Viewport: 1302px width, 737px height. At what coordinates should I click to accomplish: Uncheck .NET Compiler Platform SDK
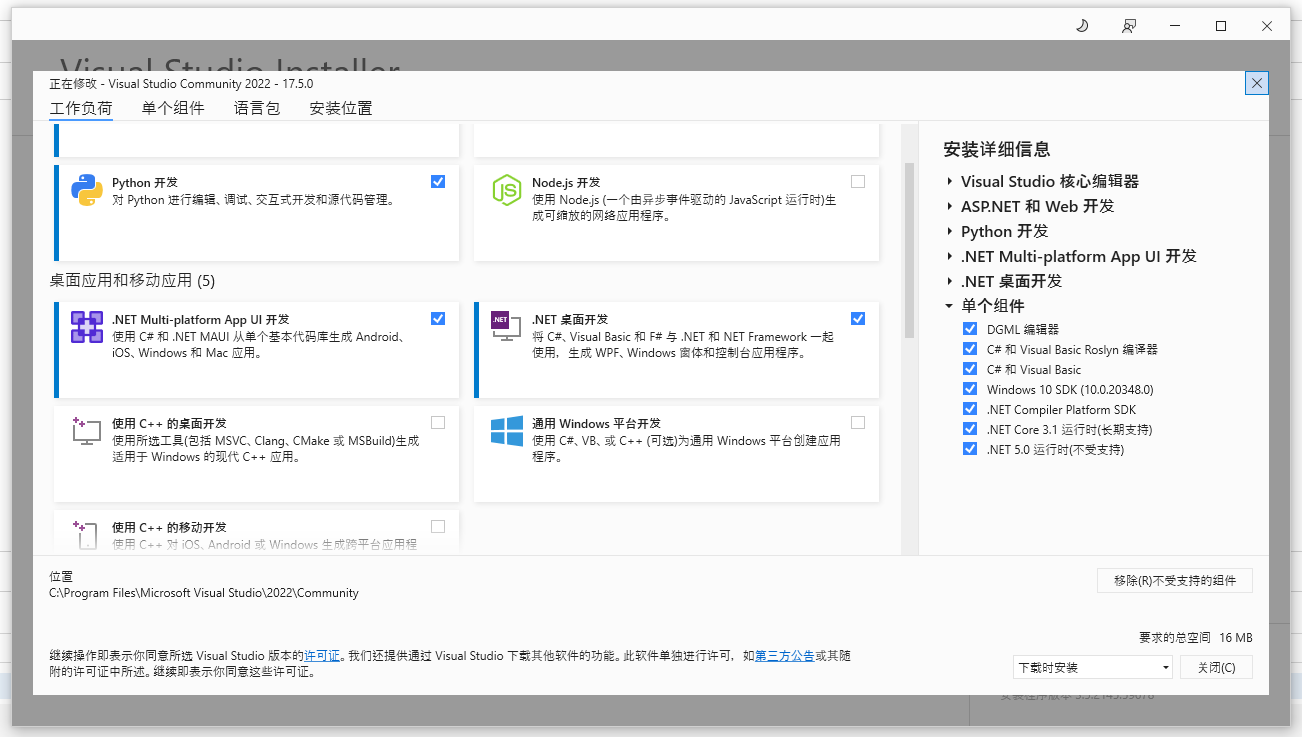[x=970, y=409]
